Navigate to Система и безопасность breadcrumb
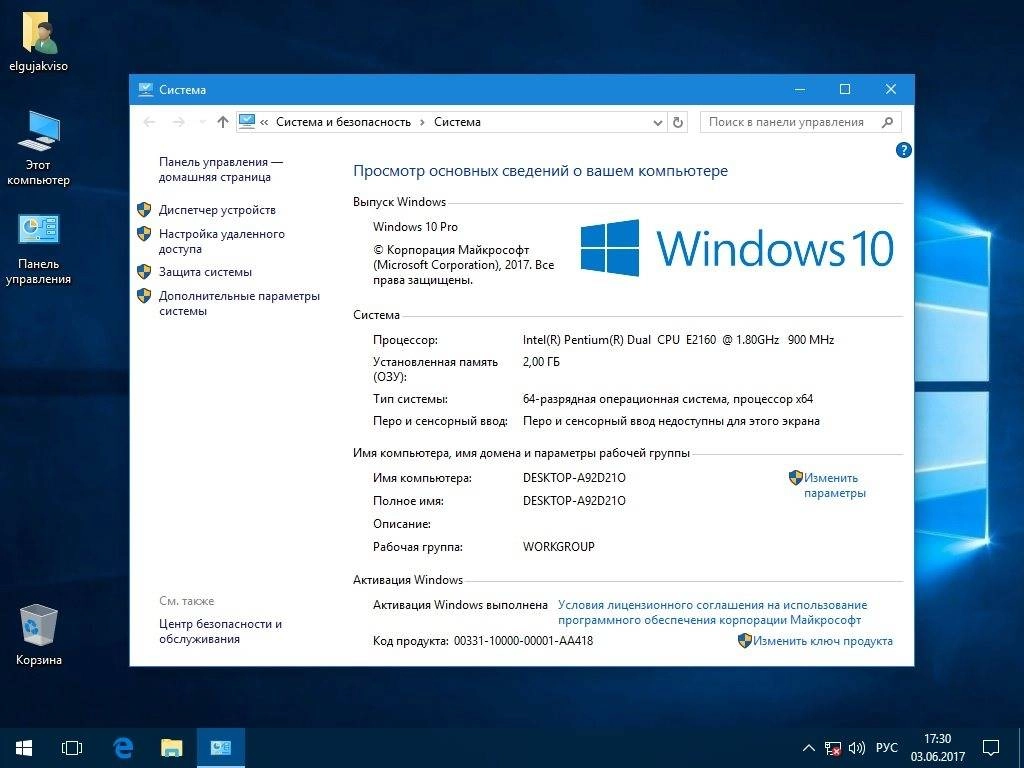 tap(344, 122)
